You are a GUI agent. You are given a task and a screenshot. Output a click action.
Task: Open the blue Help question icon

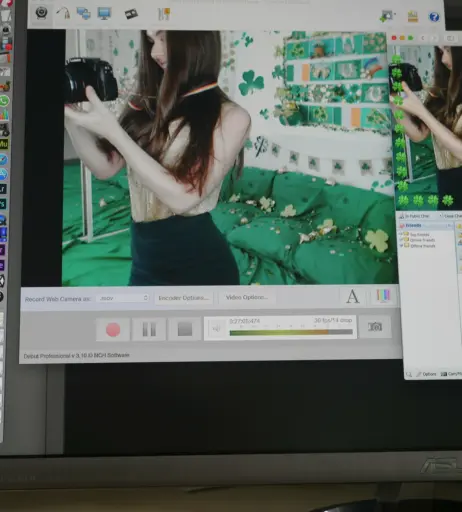coord(434,17)
